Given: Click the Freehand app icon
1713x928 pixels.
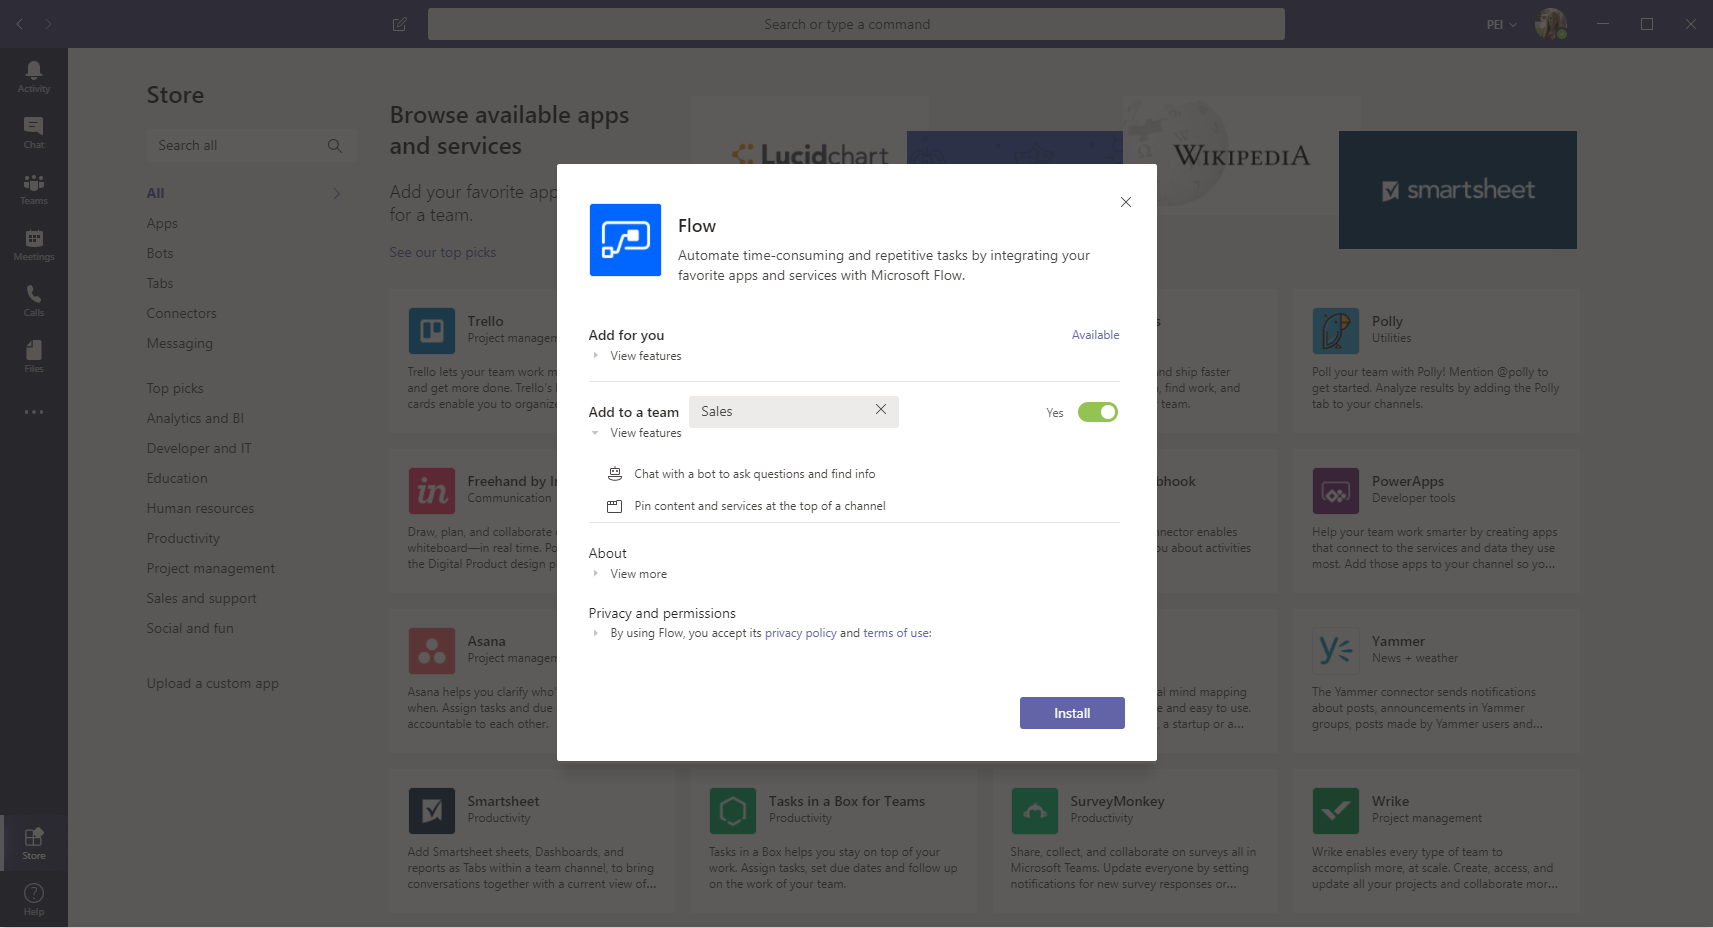Looking at the screenshot, I should (x=431, y=491).
